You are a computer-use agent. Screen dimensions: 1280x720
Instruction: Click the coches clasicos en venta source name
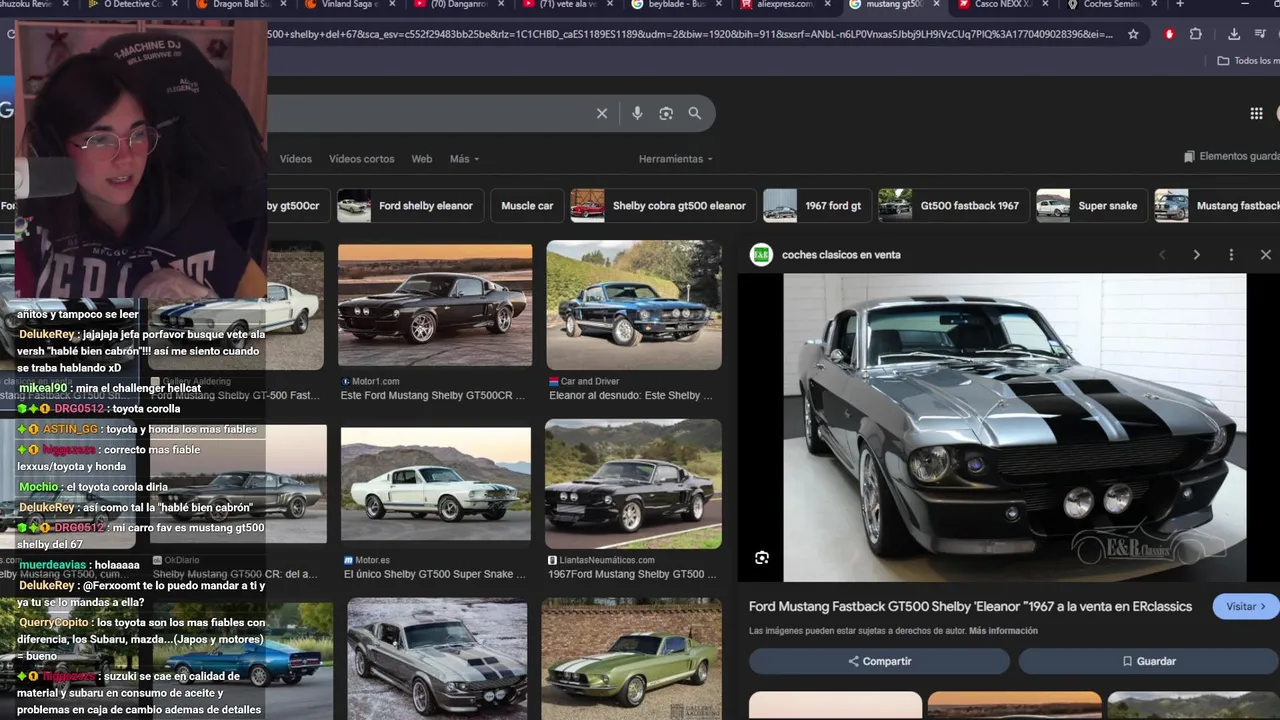pyautogui.click(x=841, y=255)
